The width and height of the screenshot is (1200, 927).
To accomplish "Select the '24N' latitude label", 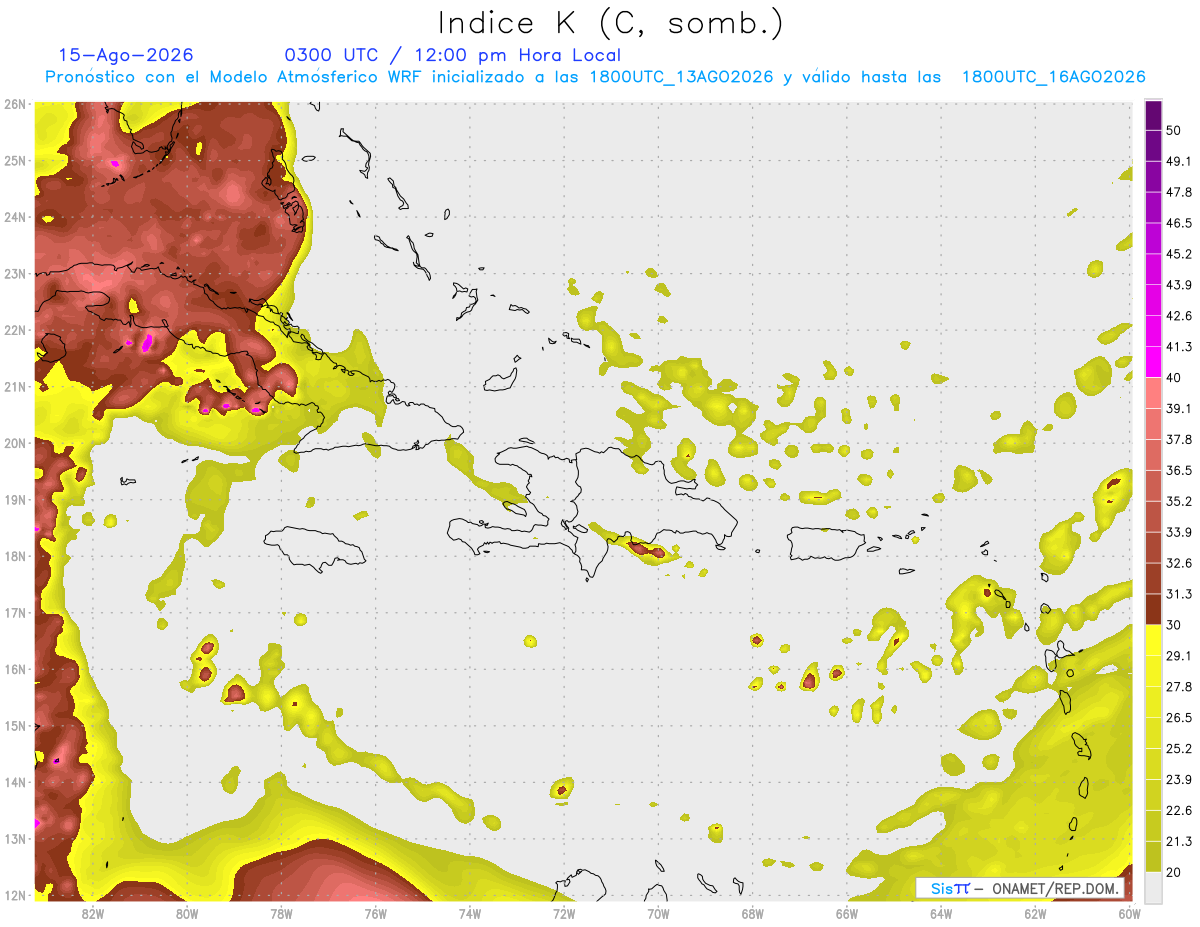I will point(15,217).
